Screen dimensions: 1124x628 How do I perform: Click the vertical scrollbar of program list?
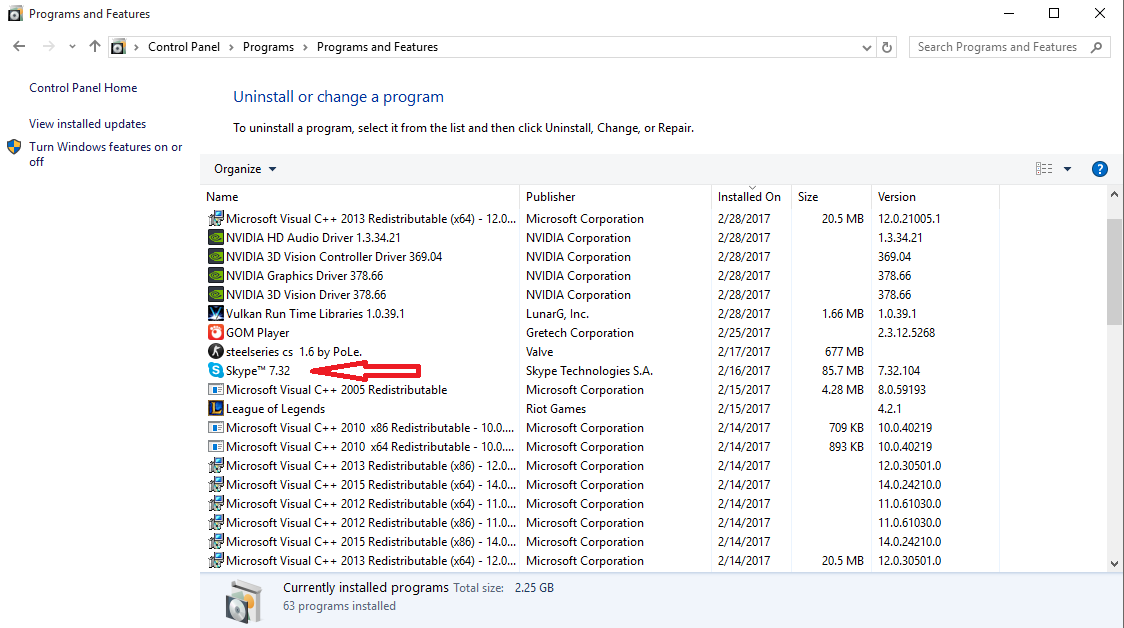click(x=1115, y=270)
